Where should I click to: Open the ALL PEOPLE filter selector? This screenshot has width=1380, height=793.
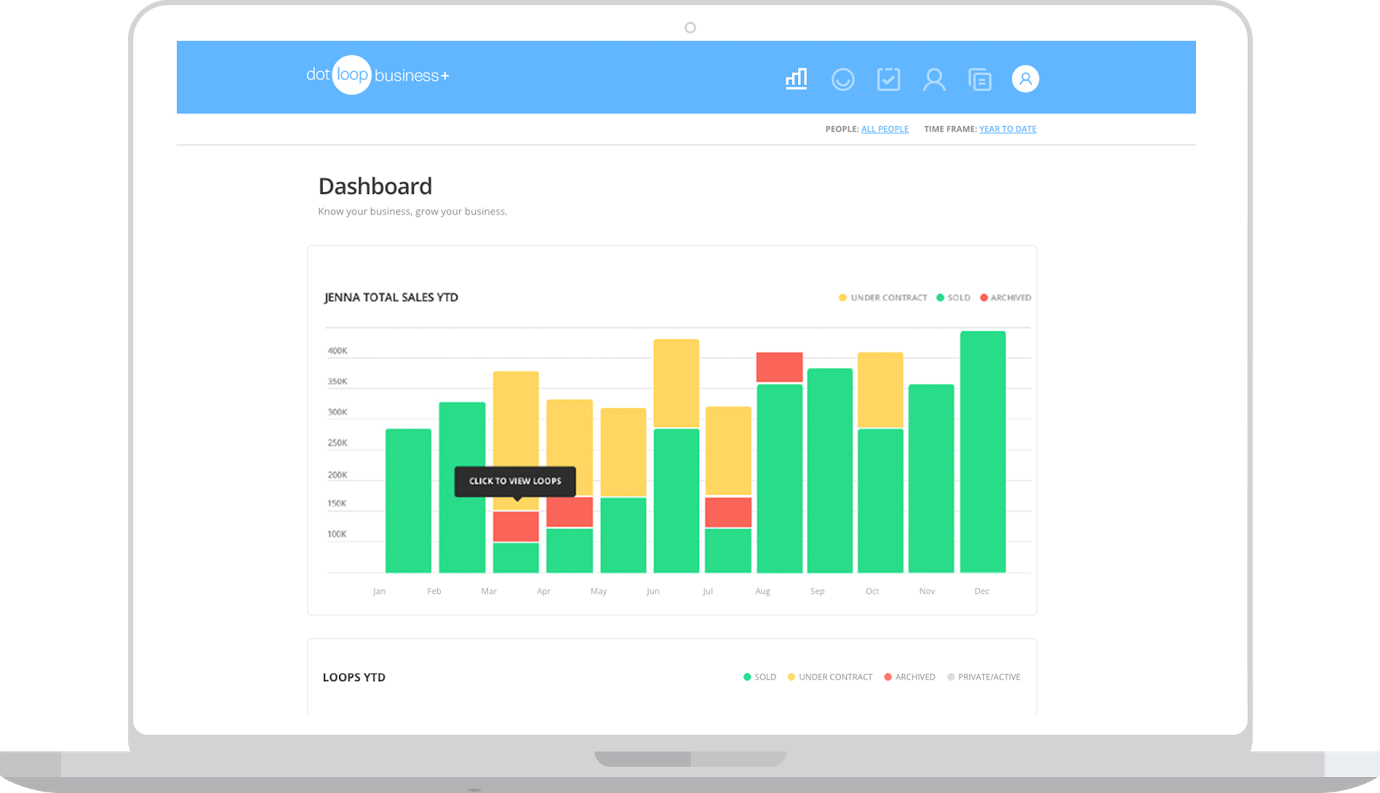(884, 129)
